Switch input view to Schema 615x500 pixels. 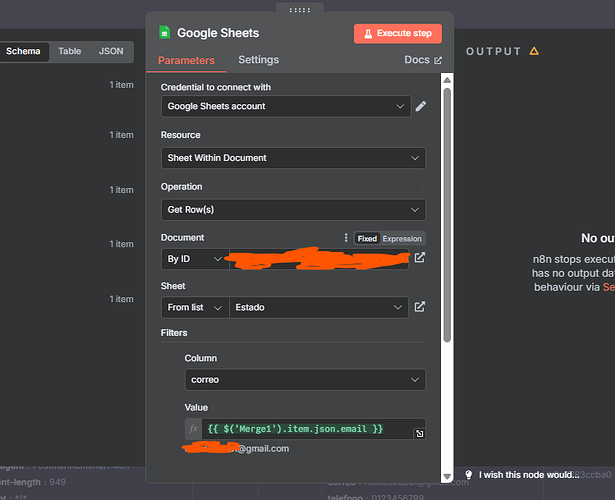(x=23, y=51)
